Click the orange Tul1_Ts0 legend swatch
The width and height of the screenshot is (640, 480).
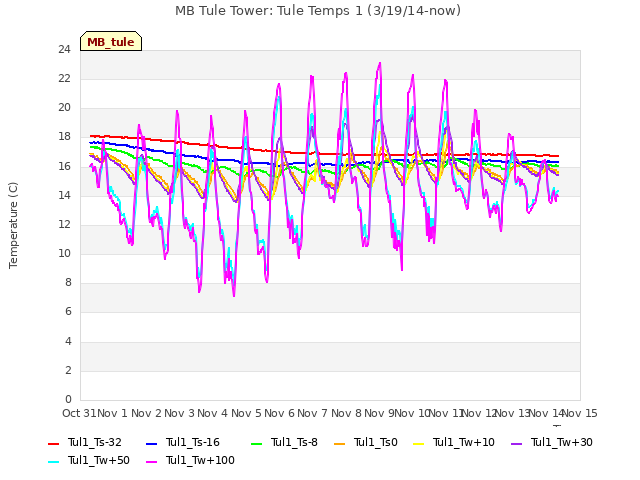tap(339, 443)
